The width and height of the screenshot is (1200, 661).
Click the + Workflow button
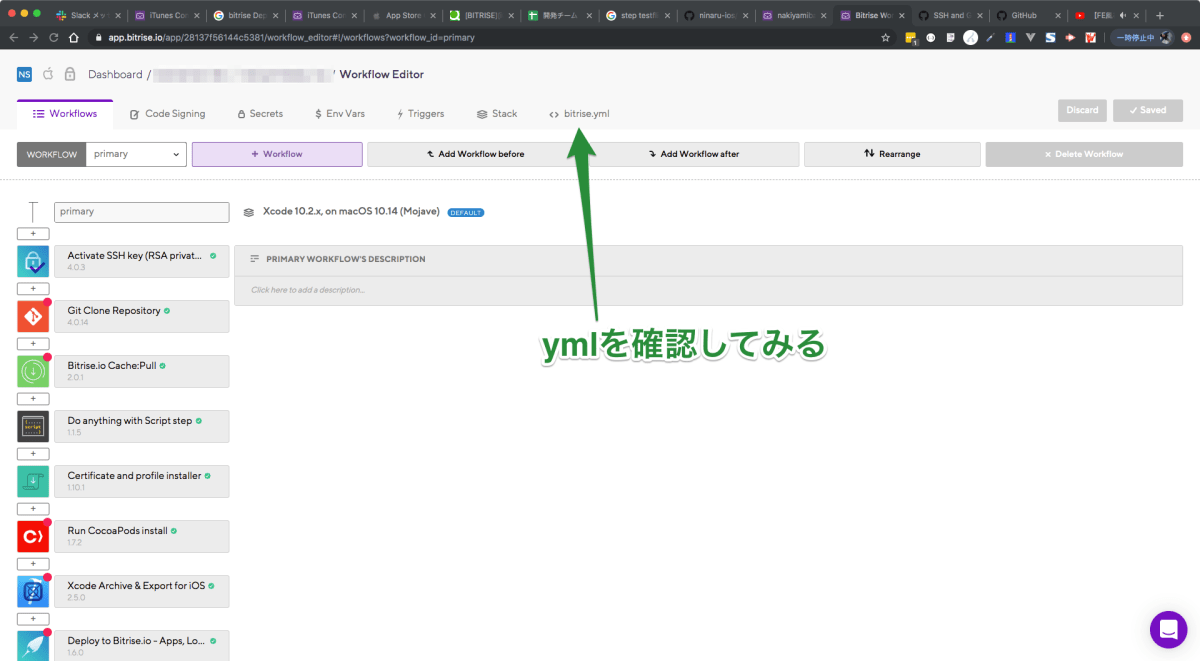[x=277, y=154]
